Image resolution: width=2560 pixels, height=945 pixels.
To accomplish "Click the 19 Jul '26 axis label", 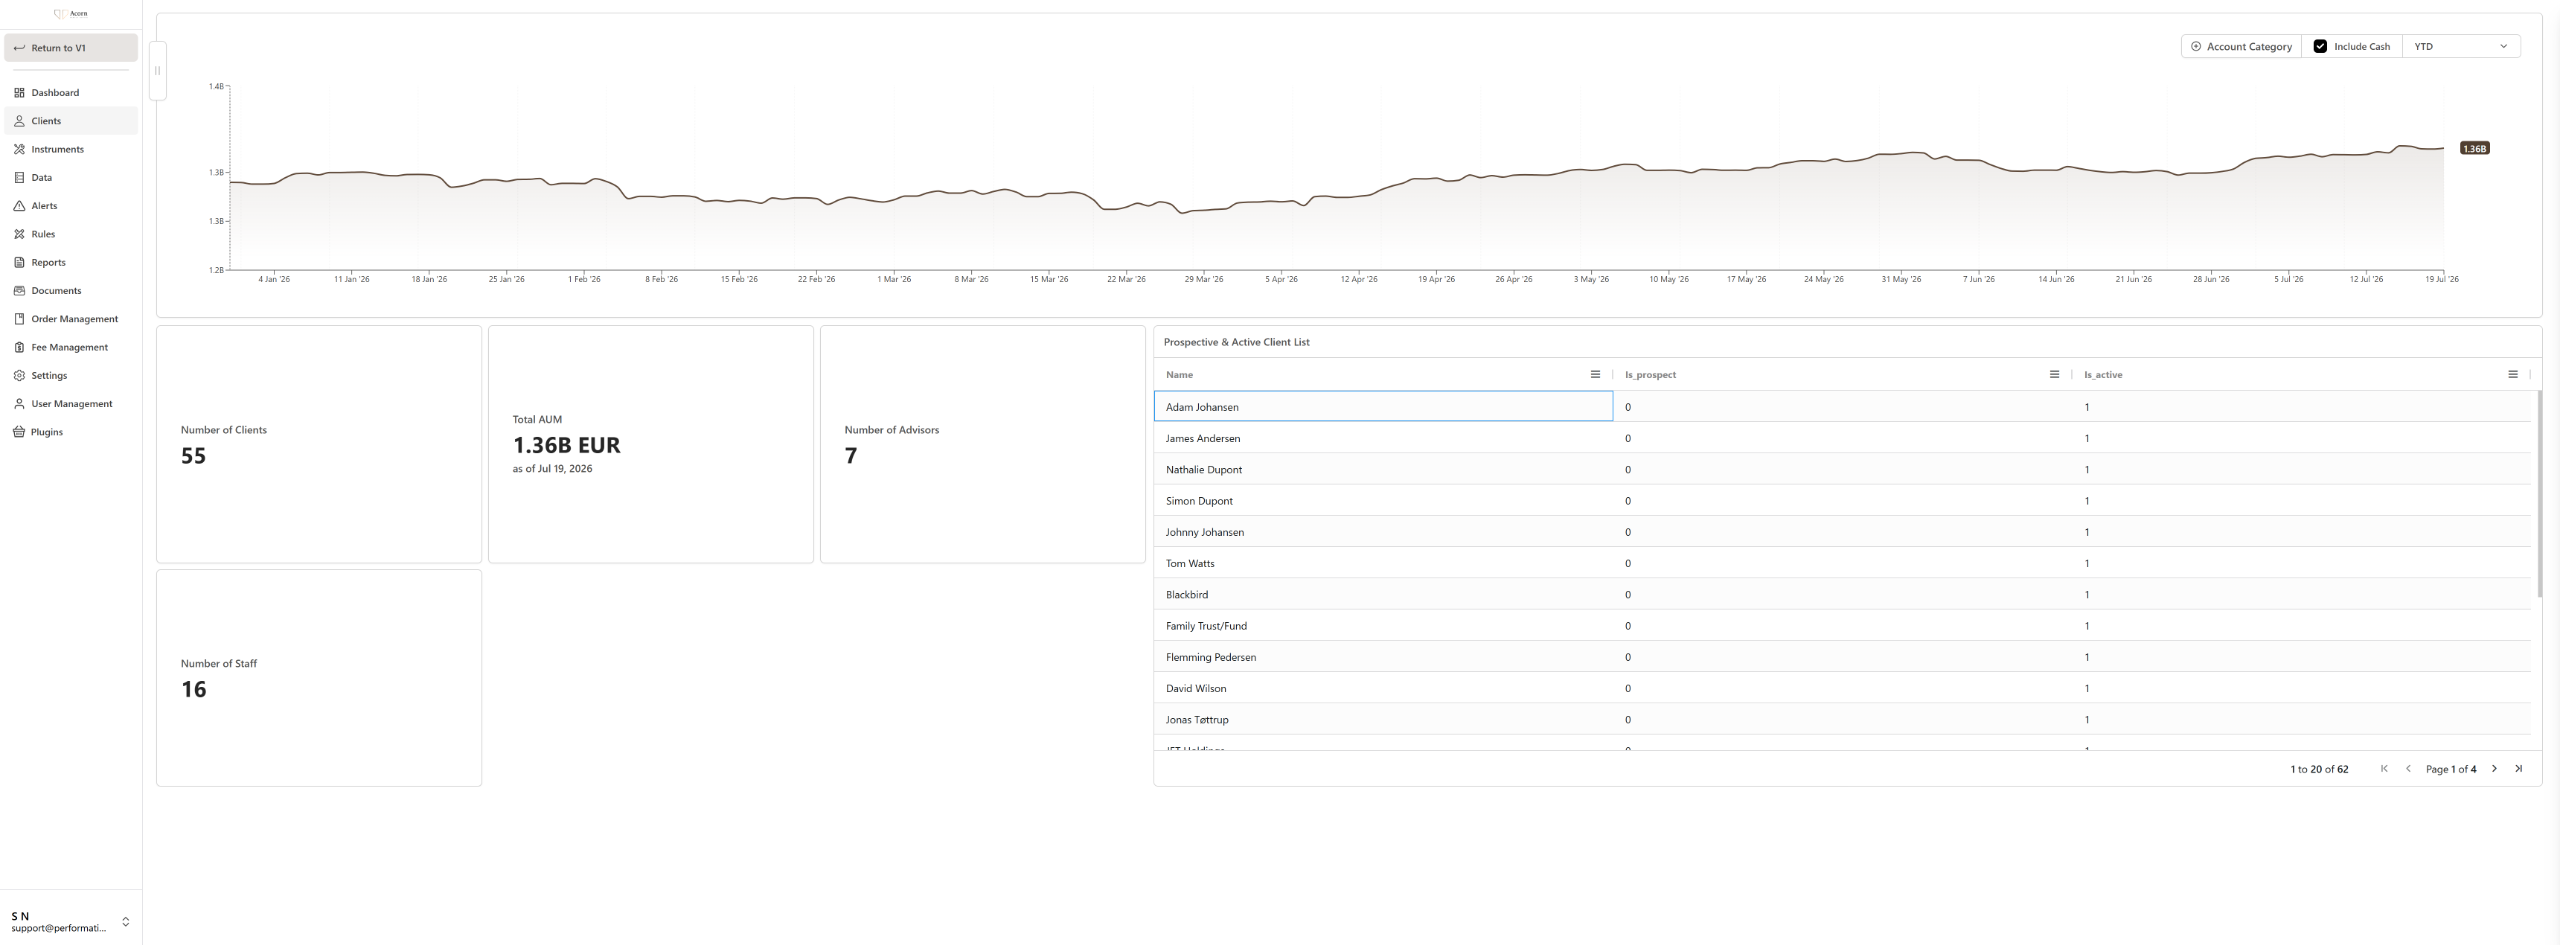I will tap(2441, 279).
